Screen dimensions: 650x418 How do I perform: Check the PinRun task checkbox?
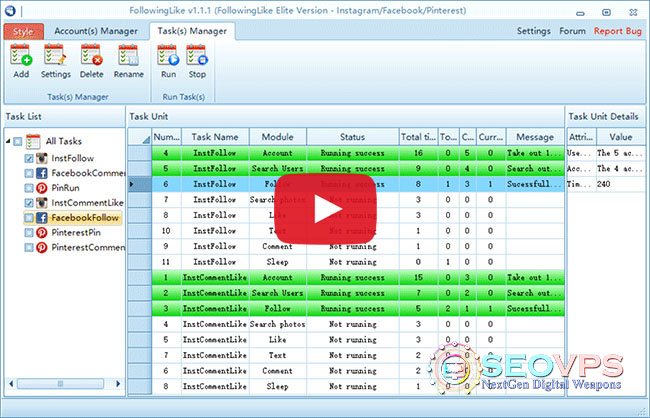(29, 188)
